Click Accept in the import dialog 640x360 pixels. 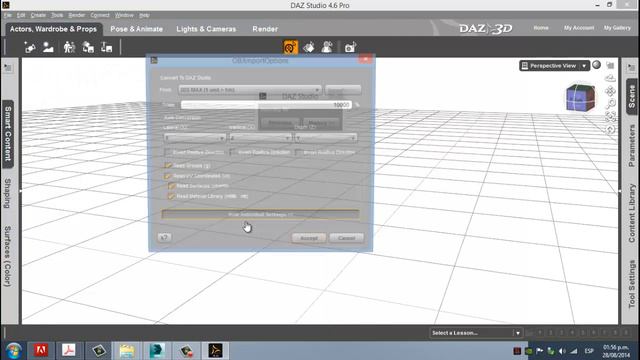pos(309,238)
